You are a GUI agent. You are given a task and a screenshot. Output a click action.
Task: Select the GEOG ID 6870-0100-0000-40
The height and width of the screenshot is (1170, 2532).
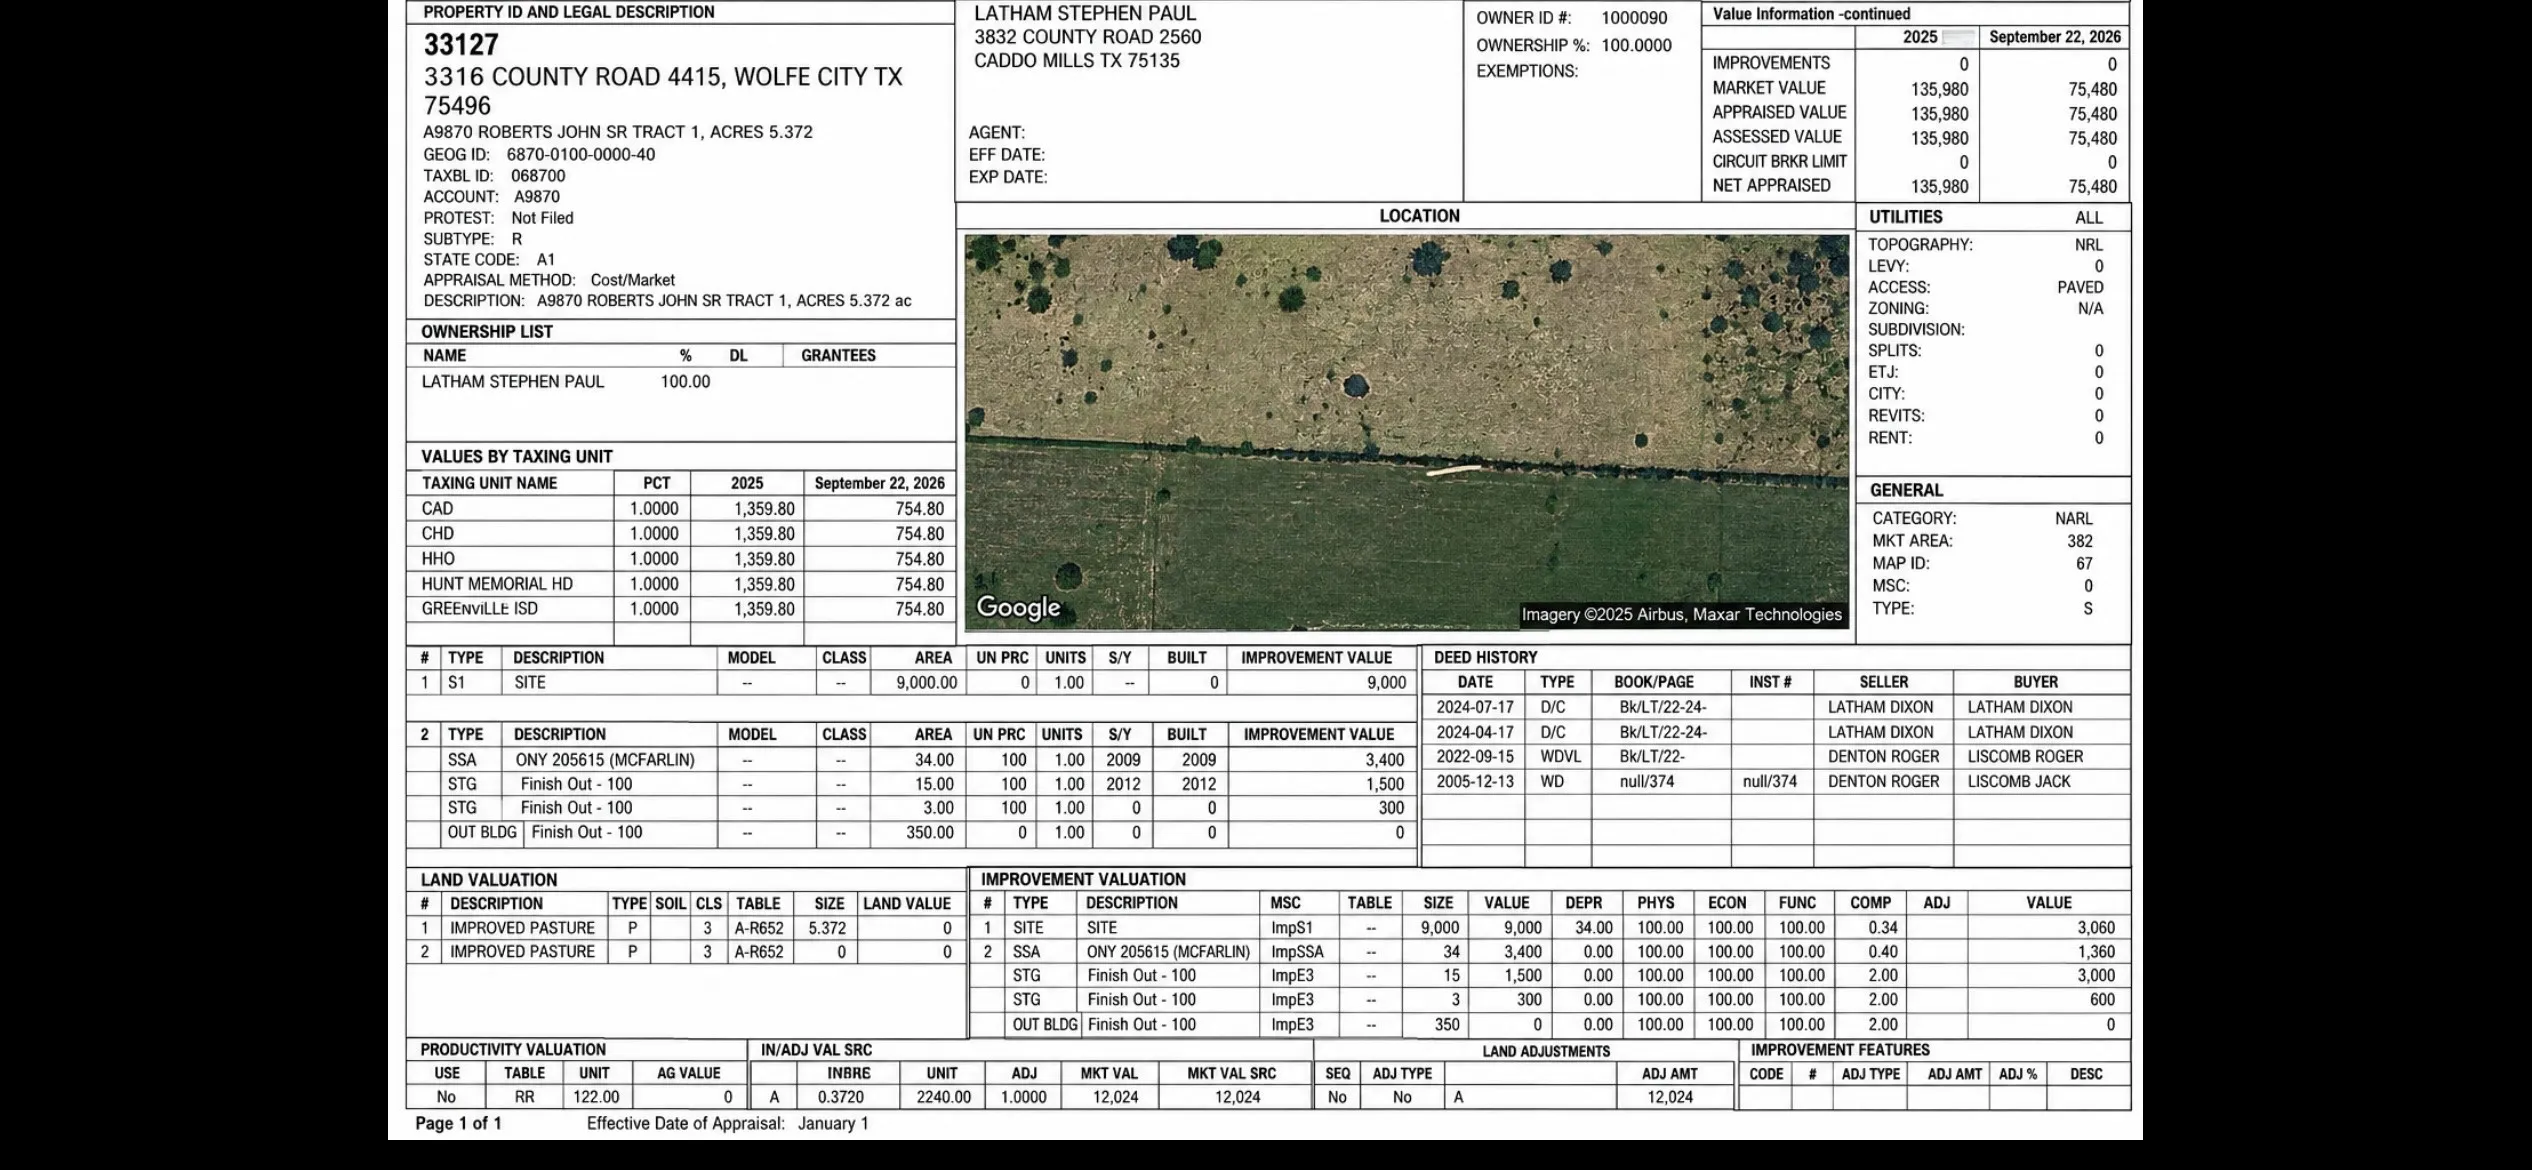pyautogui.click(x=581, y=155)
